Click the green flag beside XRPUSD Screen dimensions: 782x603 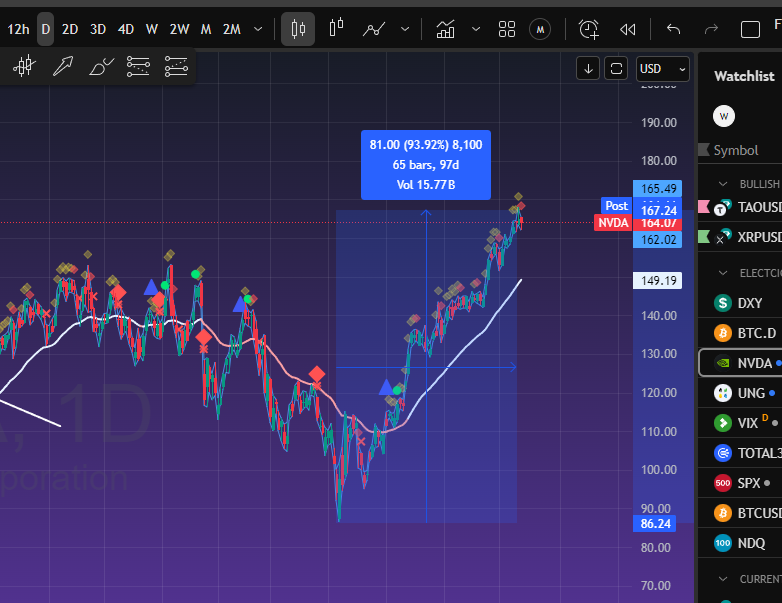704,236
